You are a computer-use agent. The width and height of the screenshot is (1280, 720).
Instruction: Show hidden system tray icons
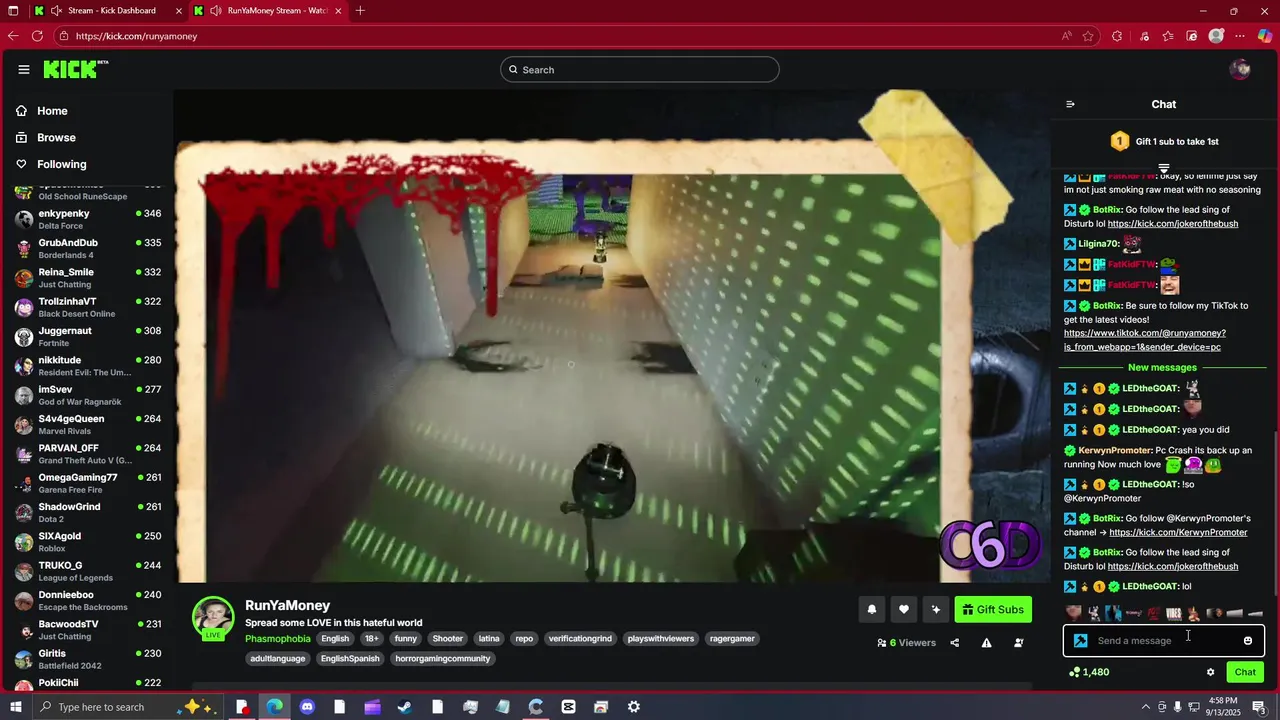click(x=1146, y=707)
